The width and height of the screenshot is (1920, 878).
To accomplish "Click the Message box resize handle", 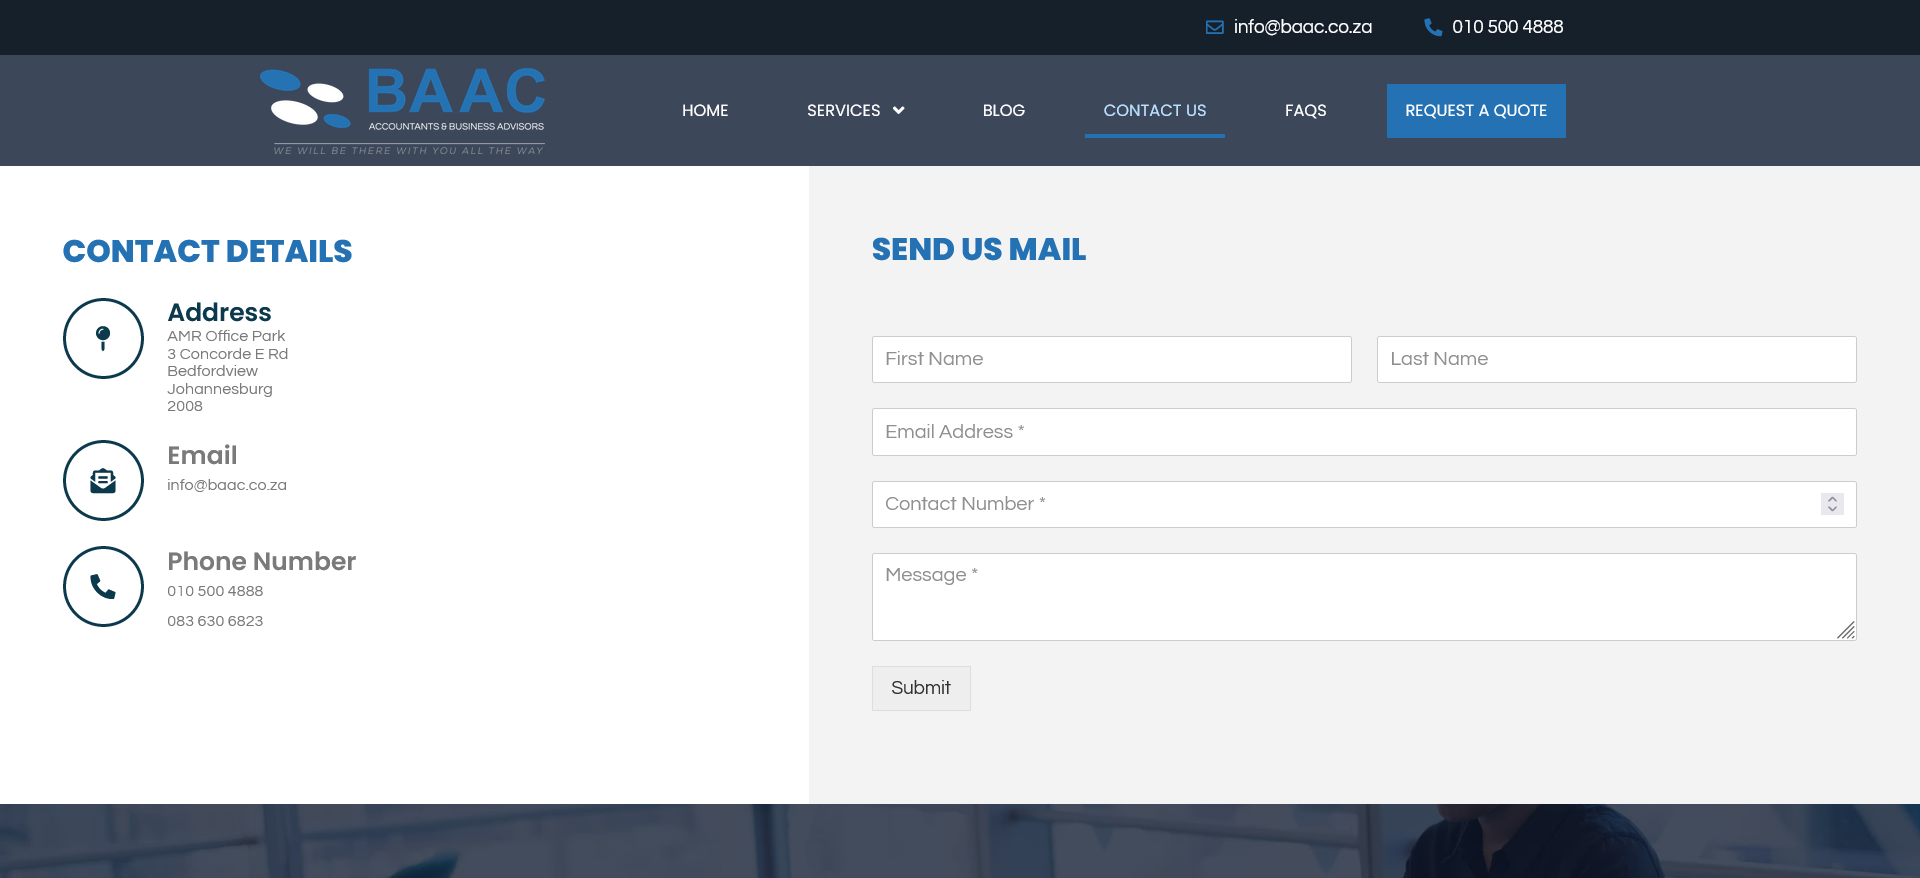I will click(x=1846, y=630).
